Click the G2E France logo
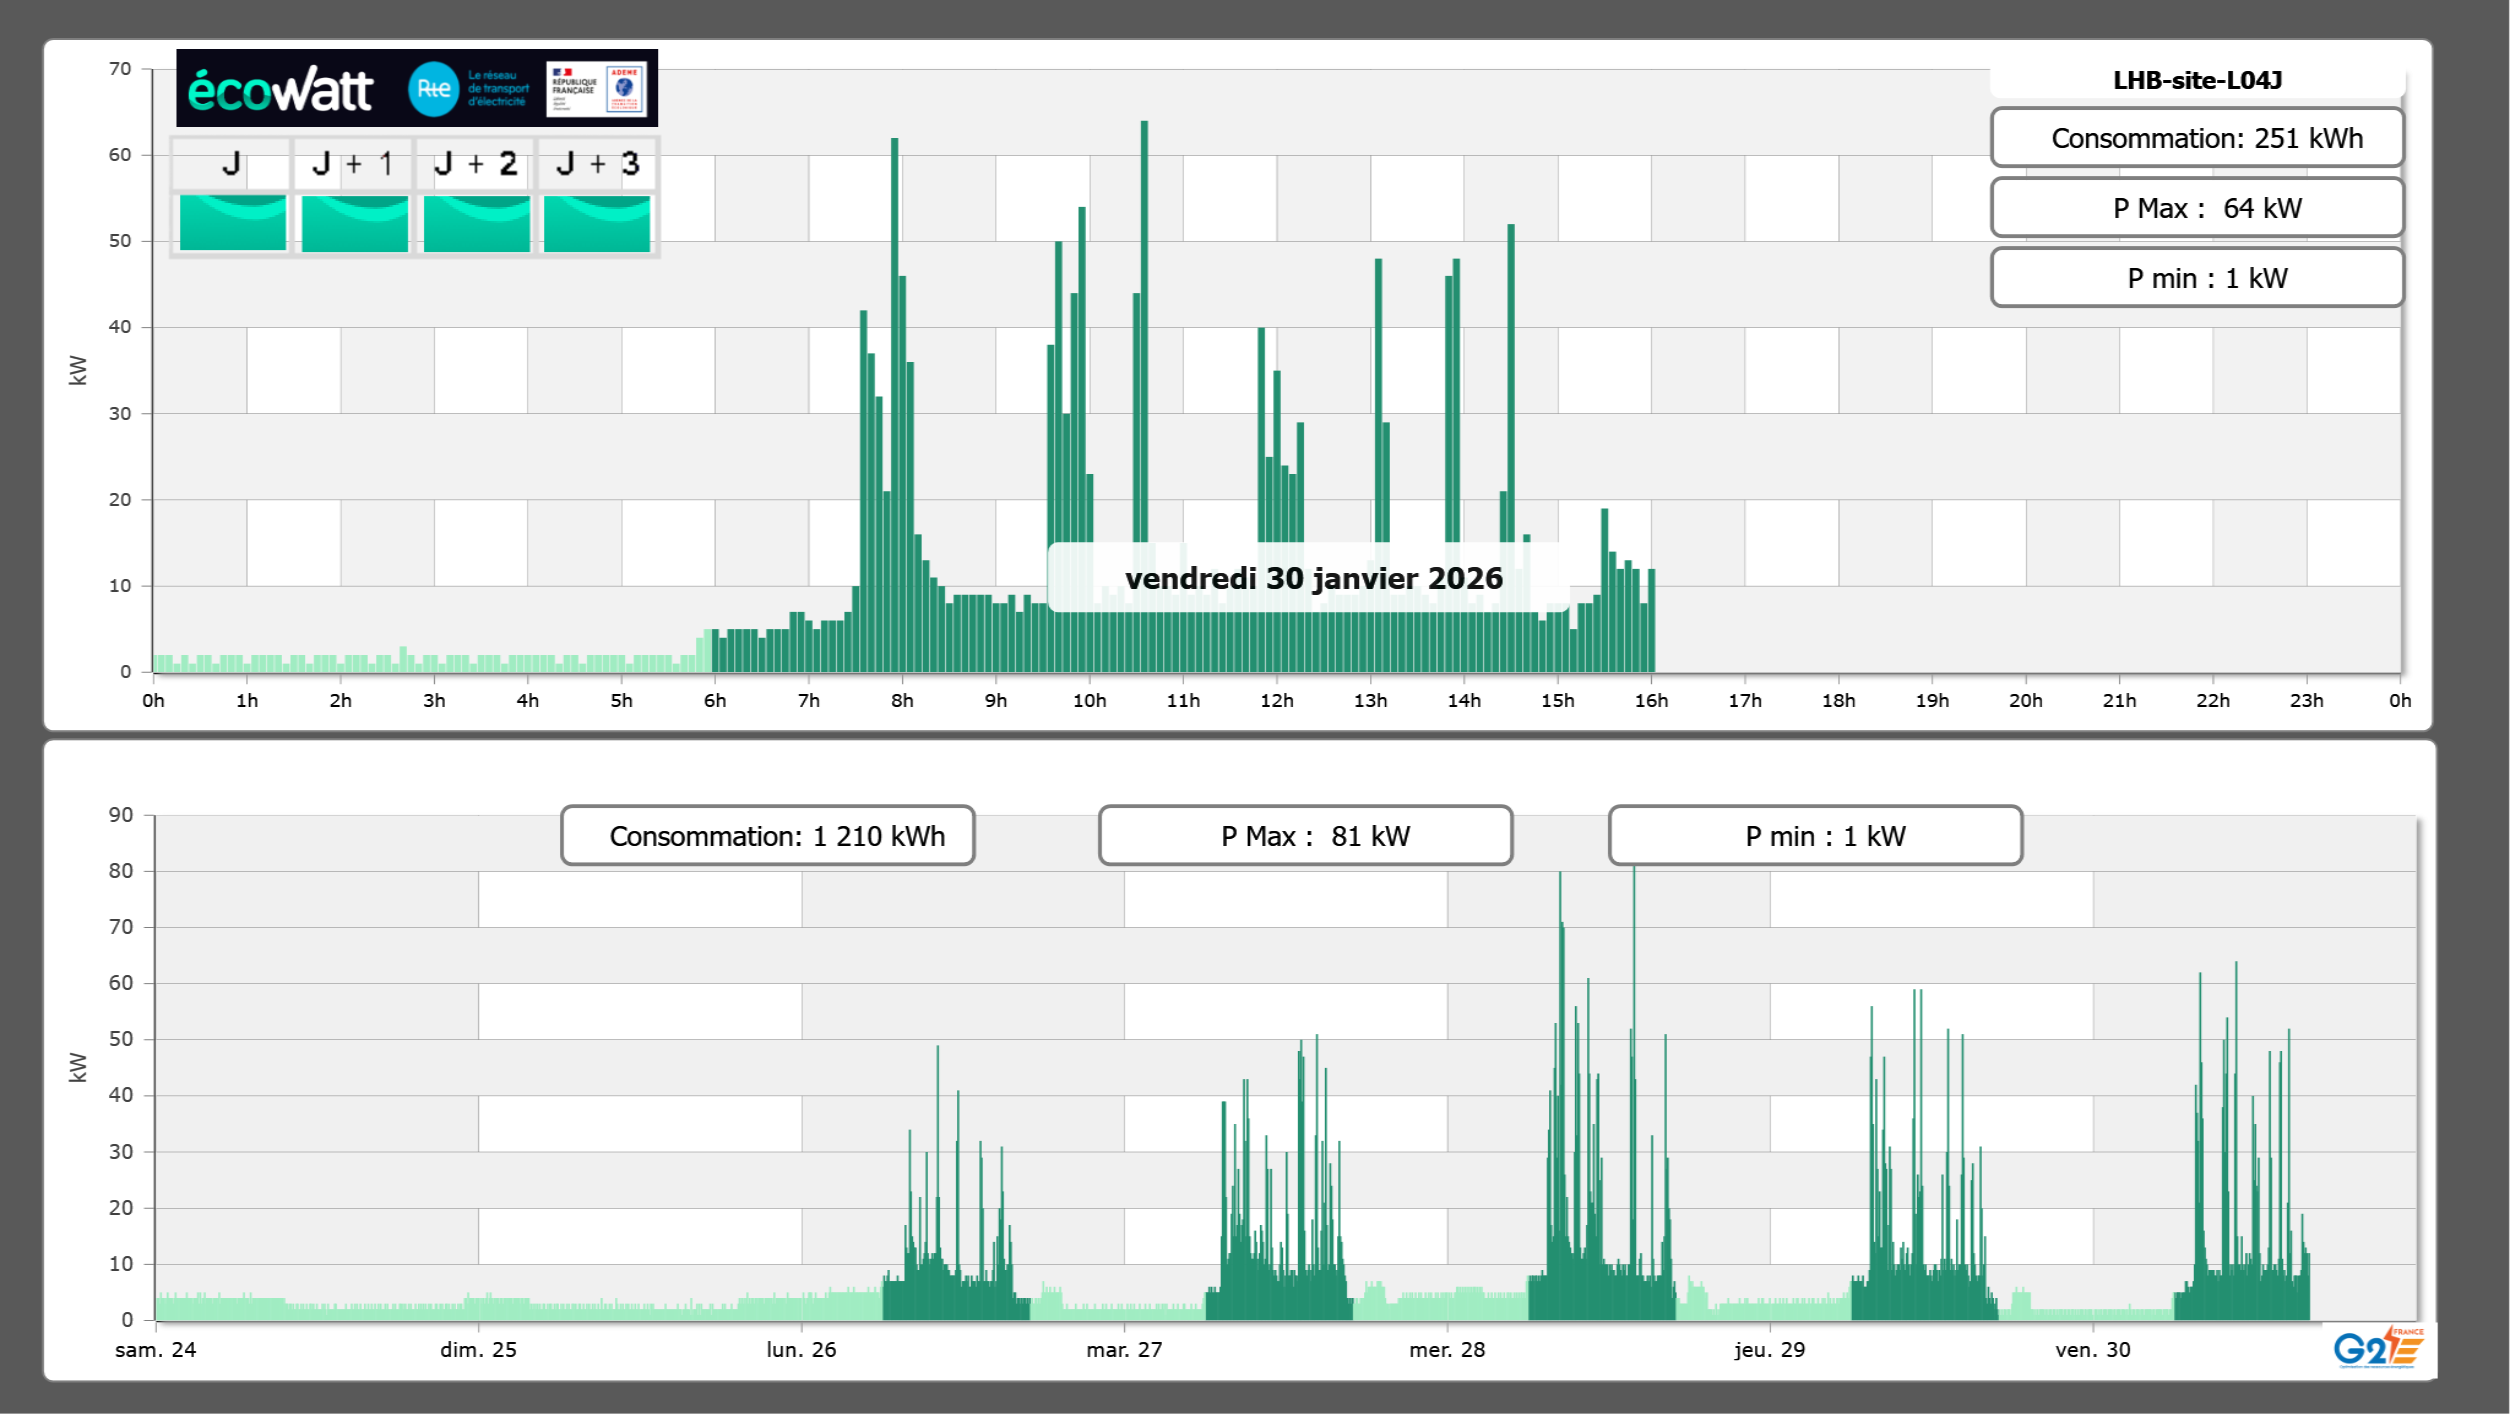The width and height of the screenshot is (2511, 1415). tap(2378, 1349)
